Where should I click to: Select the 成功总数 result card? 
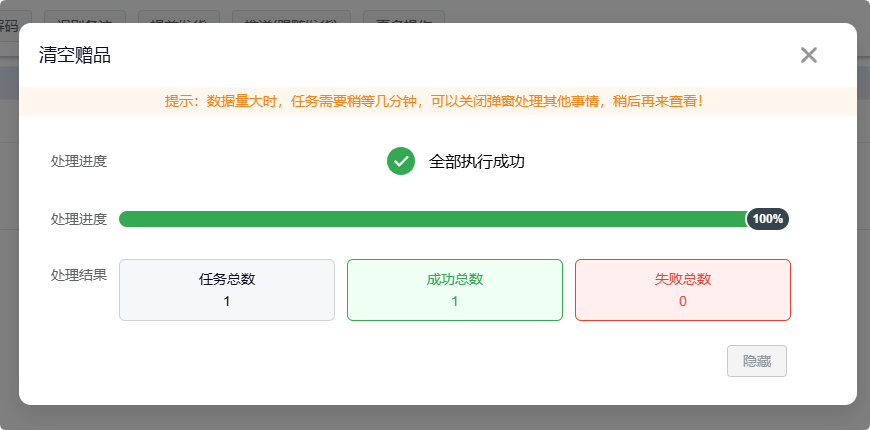click(x=455, y=290)
